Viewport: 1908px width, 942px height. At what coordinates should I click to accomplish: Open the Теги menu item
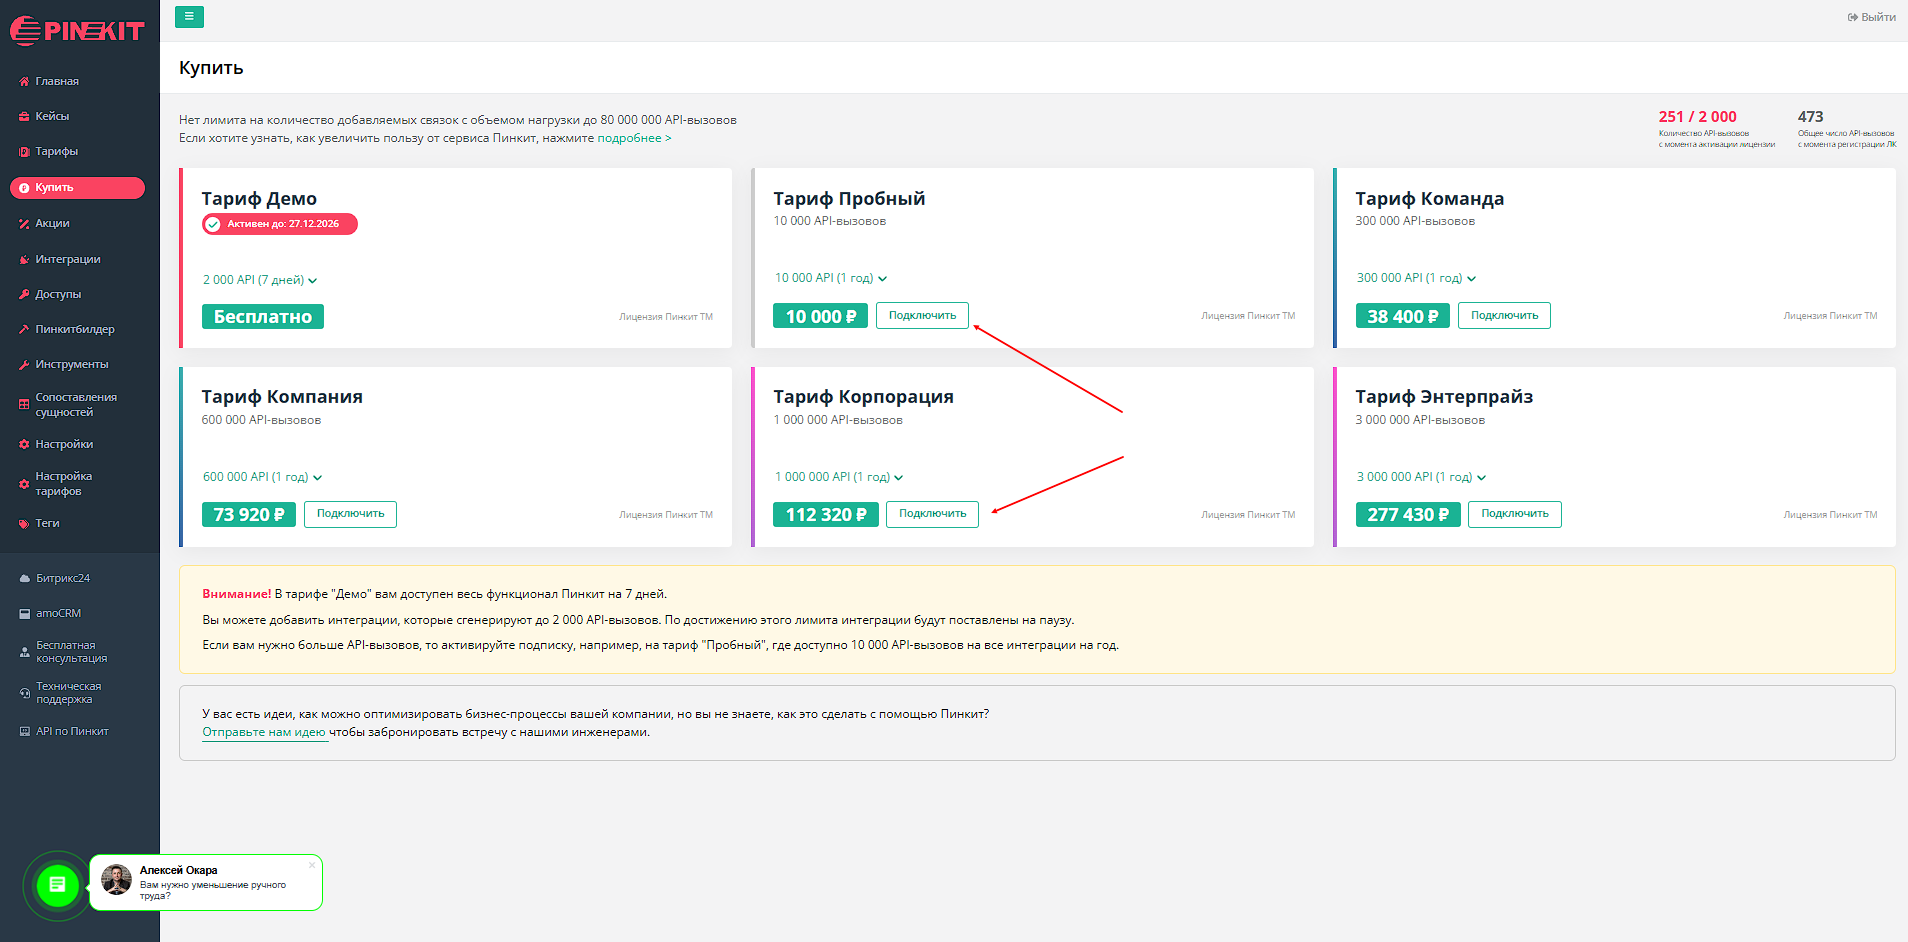click(x=47, y=524)
